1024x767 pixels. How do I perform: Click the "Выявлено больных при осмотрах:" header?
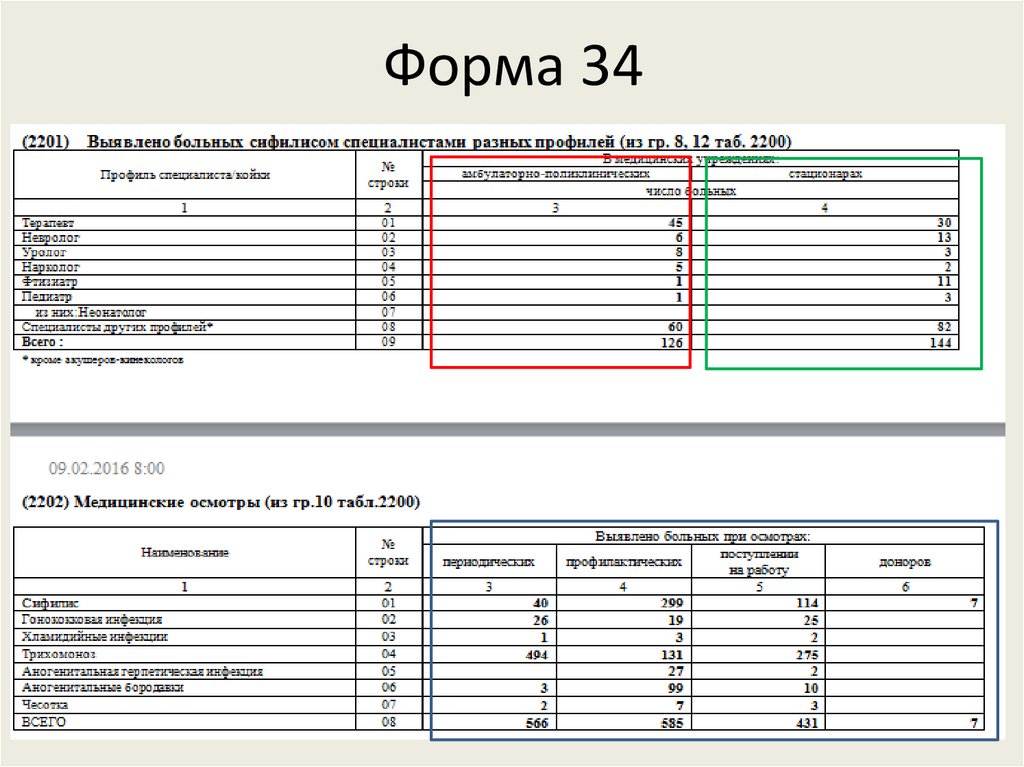tap(703, 536)
